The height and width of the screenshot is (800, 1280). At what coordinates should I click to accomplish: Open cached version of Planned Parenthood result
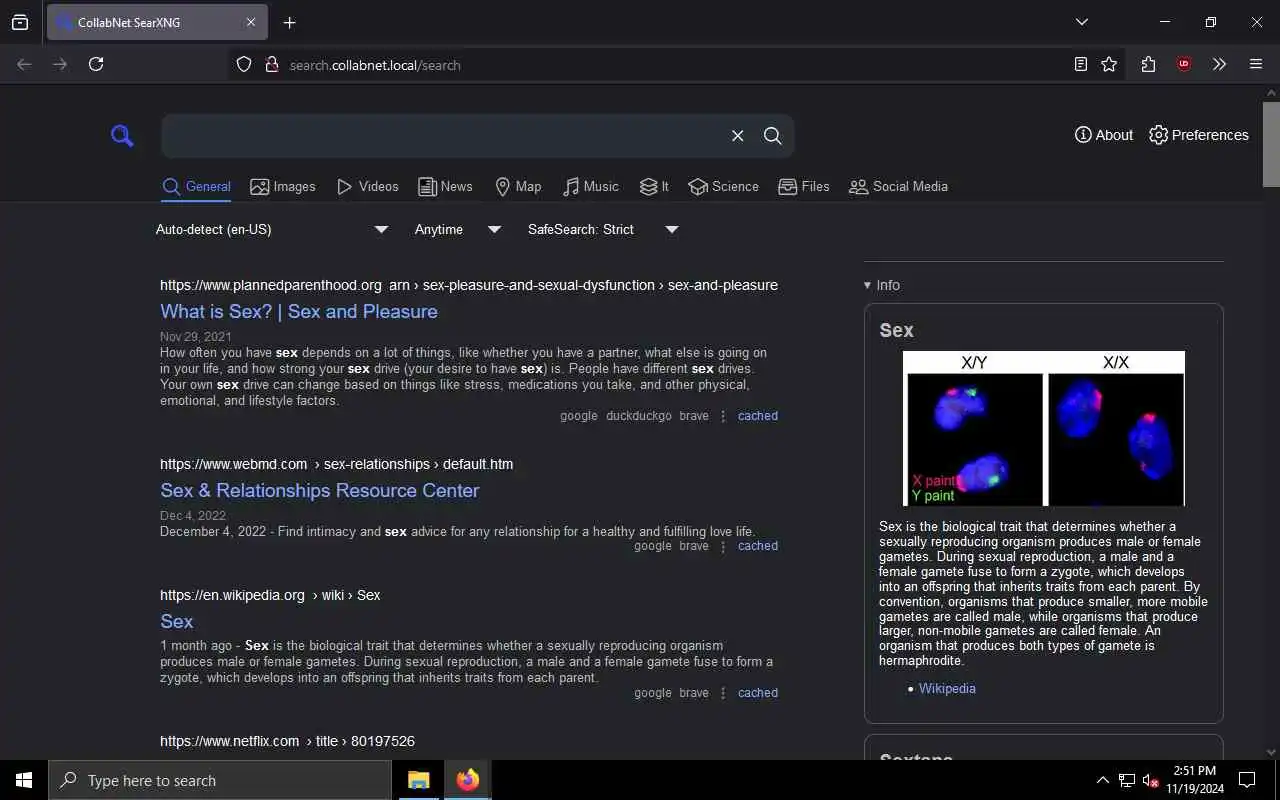tap(758, 416)
